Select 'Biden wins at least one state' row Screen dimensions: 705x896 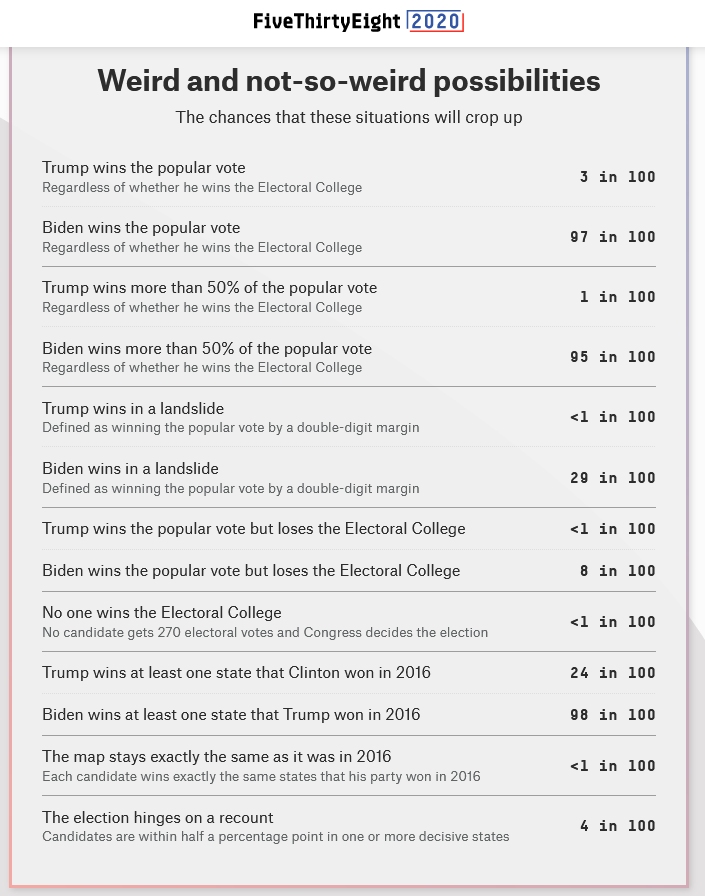pos(231,715)
